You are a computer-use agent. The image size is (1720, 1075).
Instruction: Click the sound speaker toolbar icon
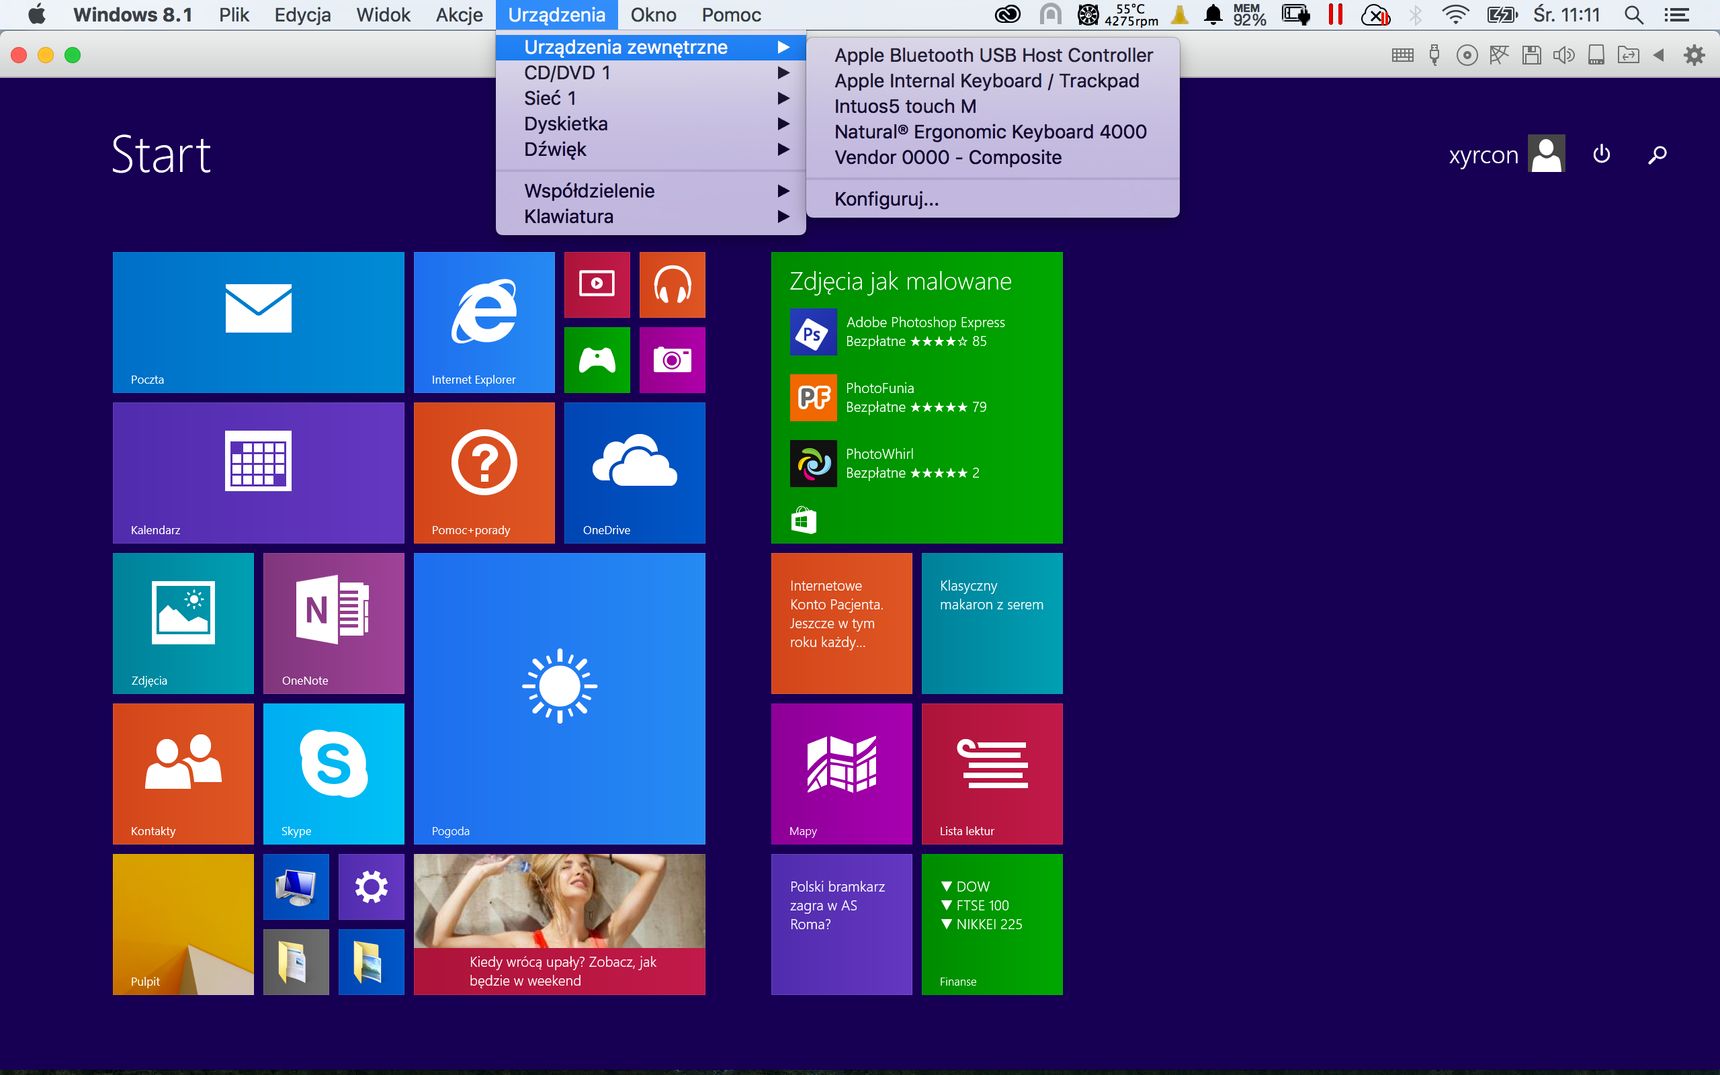tap(1564, 55)
